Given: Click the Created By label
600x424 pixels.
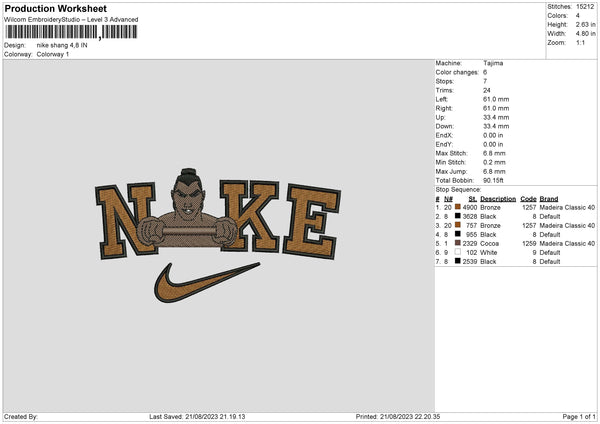Looking at the screenshot, I should [x=21, y=417].
